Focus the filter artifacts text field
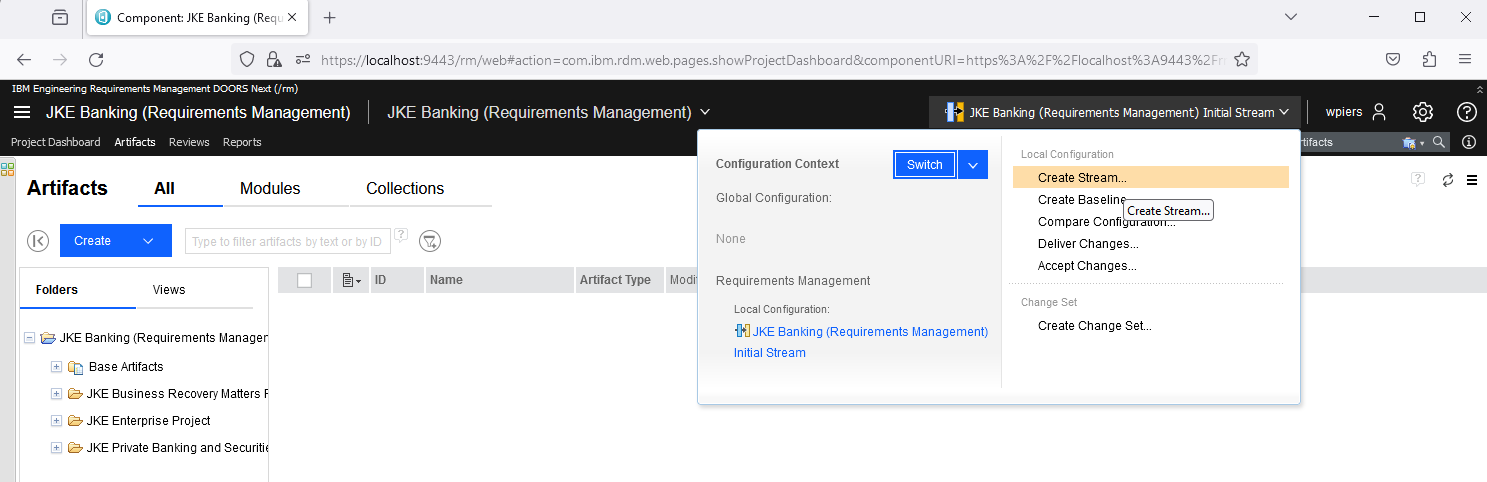The height and width of the screenshot is (482, 1487). pos(288,241)
